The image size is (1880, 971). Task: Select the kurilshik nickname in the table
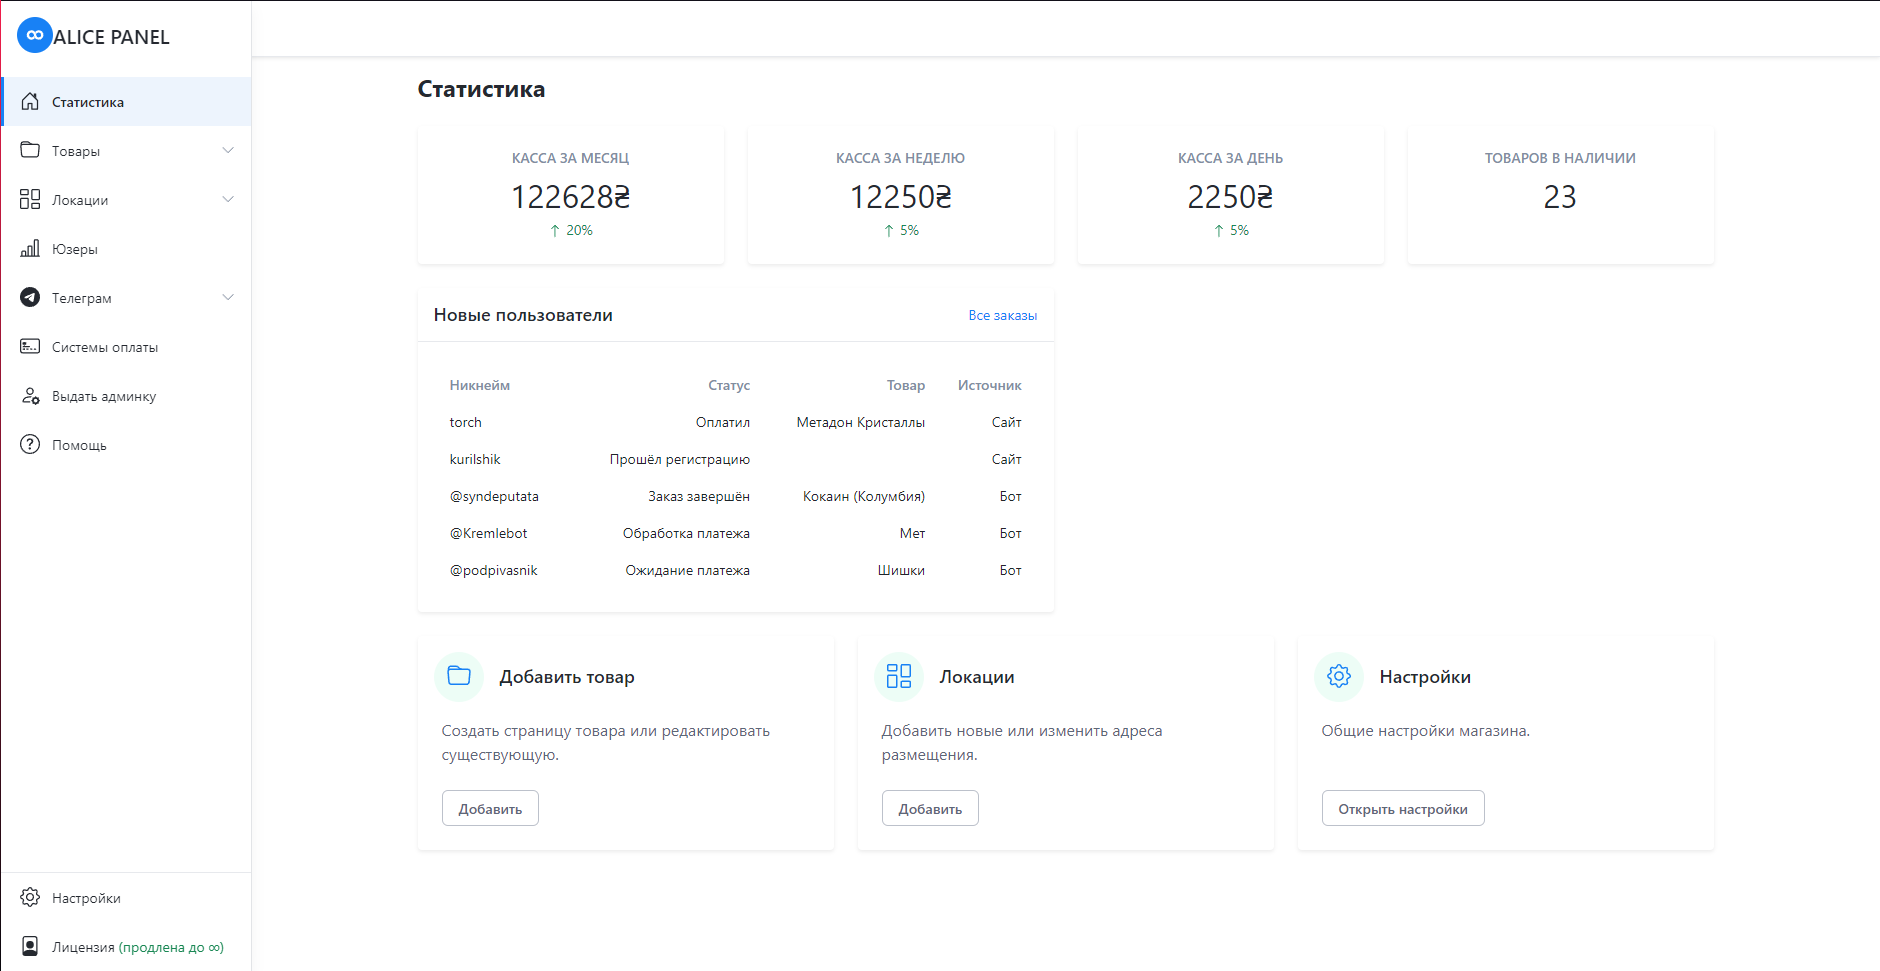pyautogui.click(x=475, y=459)
